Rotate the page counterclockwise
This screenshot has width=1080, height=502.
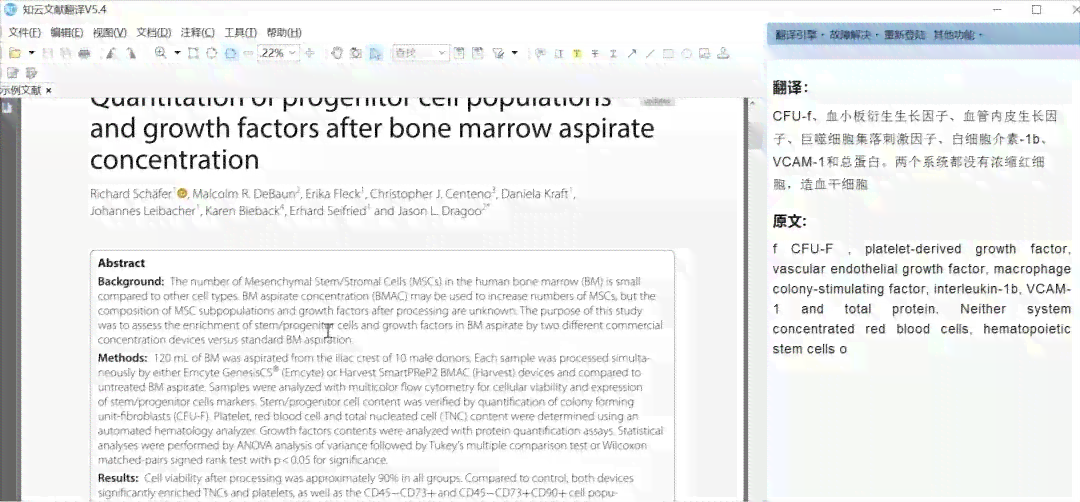click(x=112, y=53)
